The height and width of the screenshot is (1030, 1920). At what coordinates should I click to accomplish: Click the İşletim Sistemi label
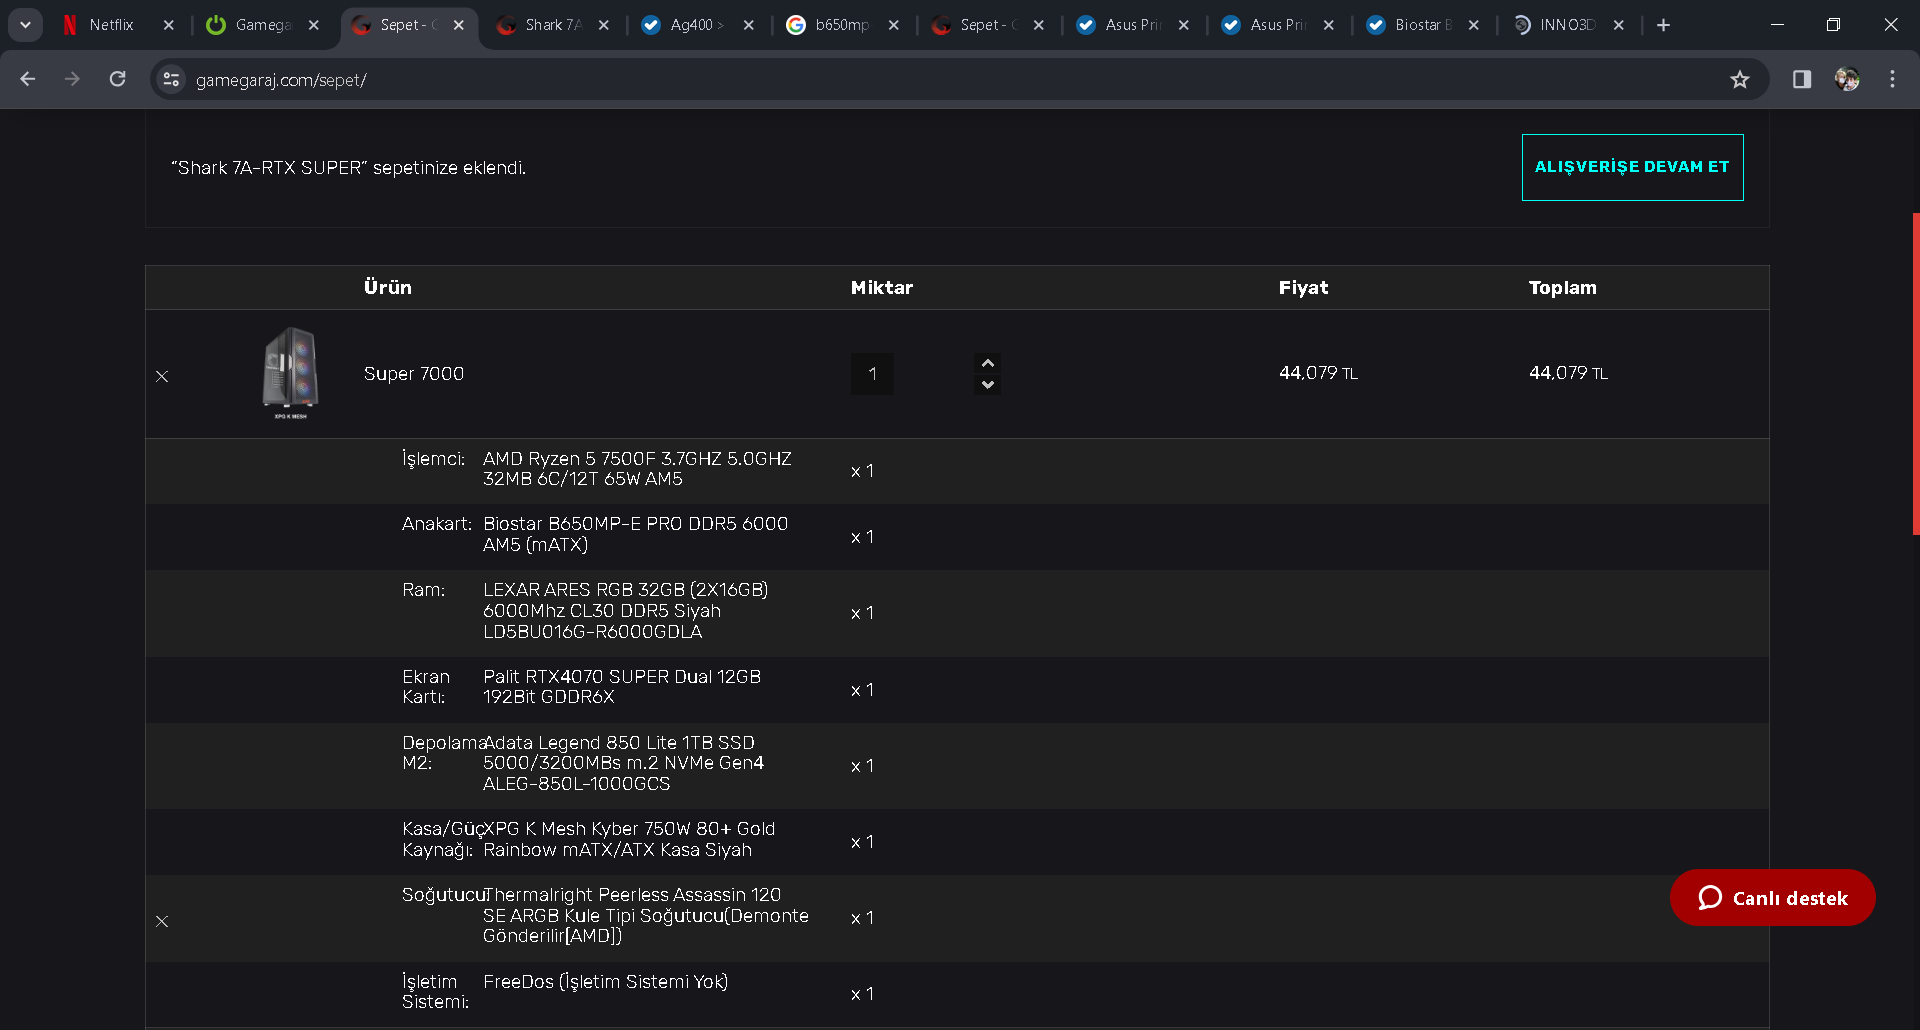click(x=435, y=992)
